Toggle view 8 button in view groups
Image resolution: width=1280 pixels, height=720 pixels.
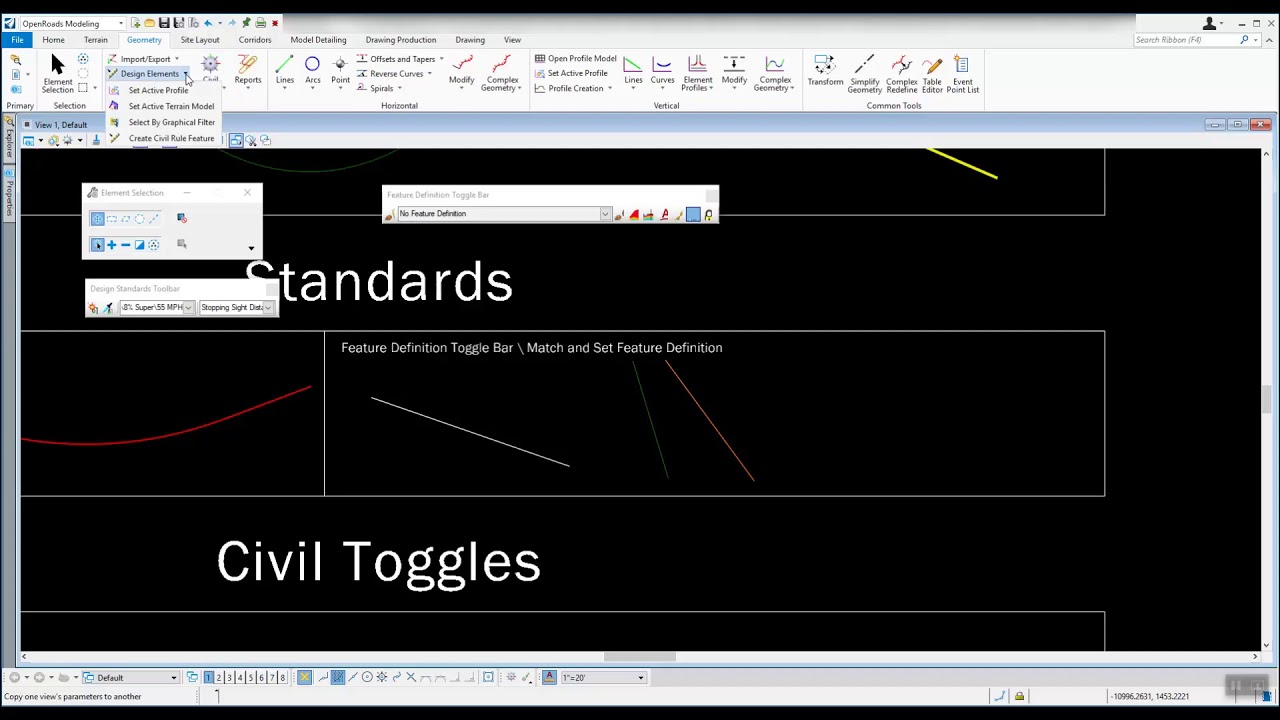(282, 678)
